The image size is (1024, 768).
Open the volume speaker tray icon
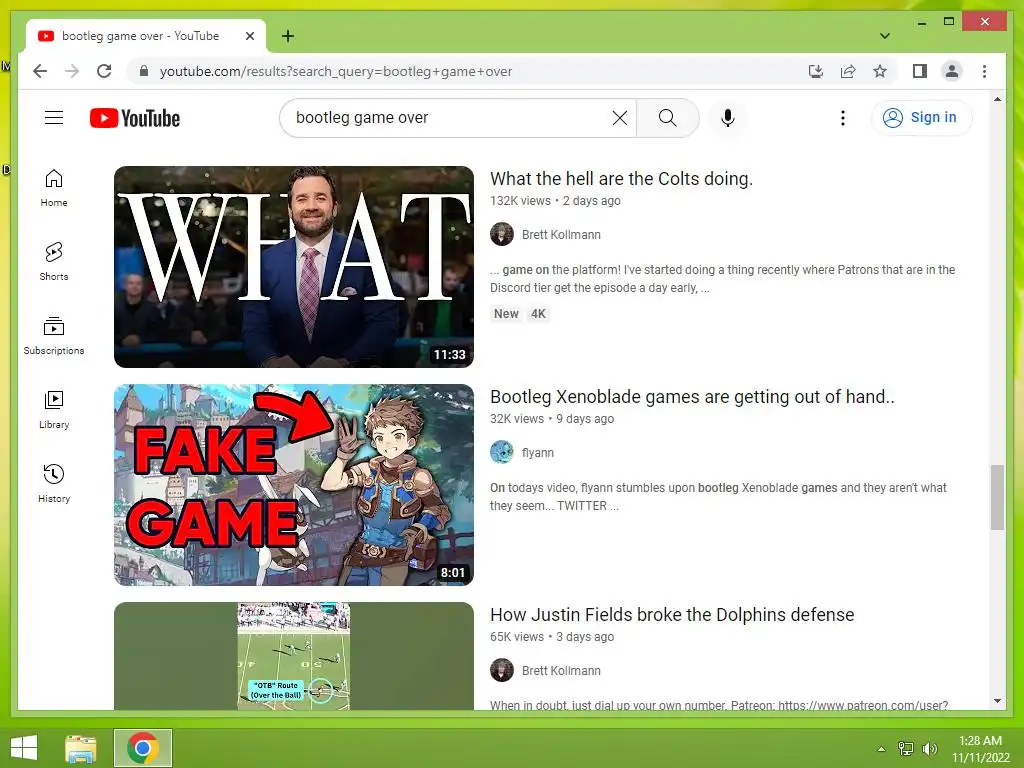929,749
